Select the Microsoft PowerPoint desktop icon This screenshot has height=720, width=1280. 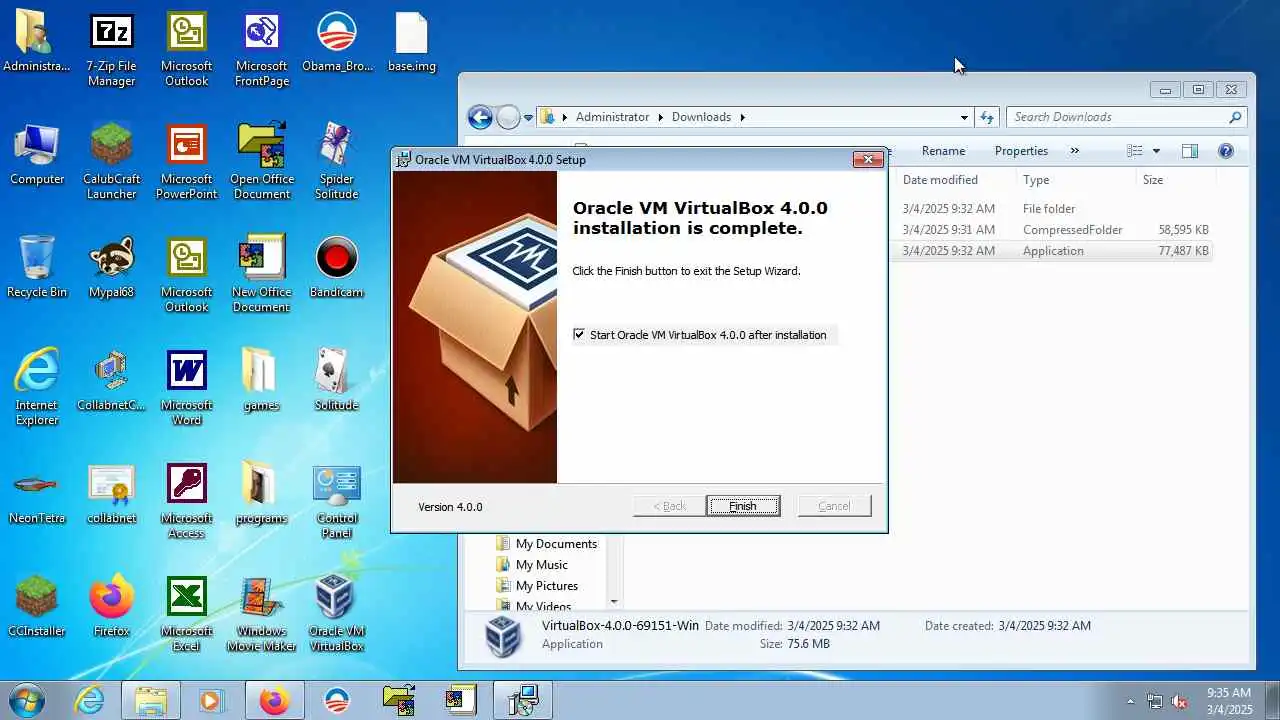tap(186, 163)
